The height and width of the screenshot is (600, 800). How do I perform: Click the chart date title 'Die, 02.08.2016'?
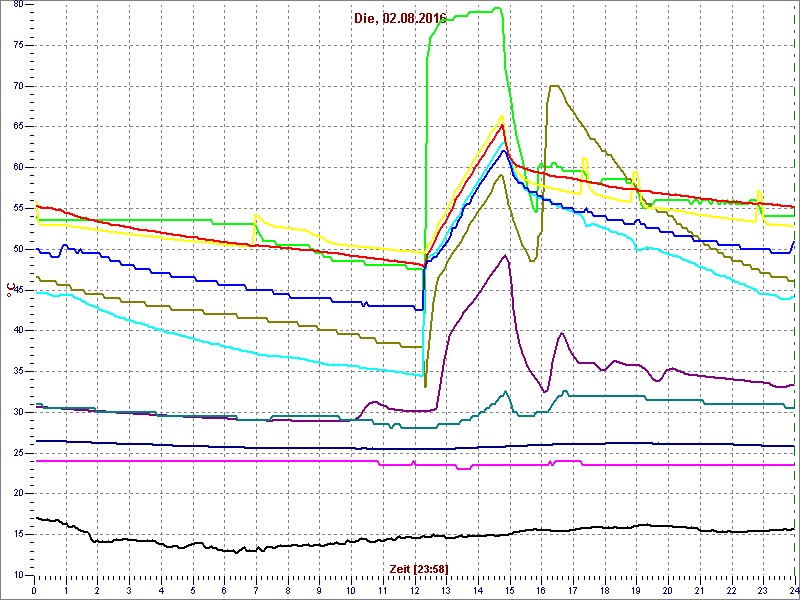tap(400, 19)
